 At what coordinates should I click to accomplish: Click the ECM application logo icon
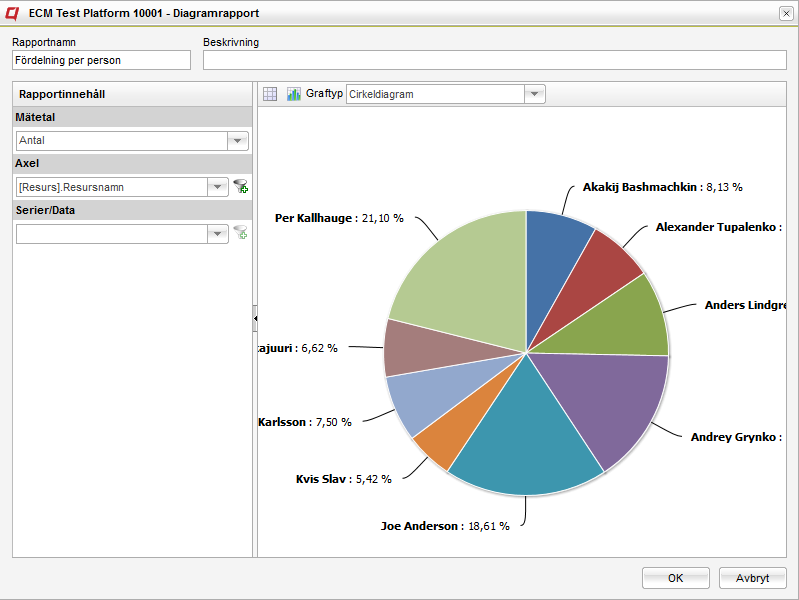12,13
